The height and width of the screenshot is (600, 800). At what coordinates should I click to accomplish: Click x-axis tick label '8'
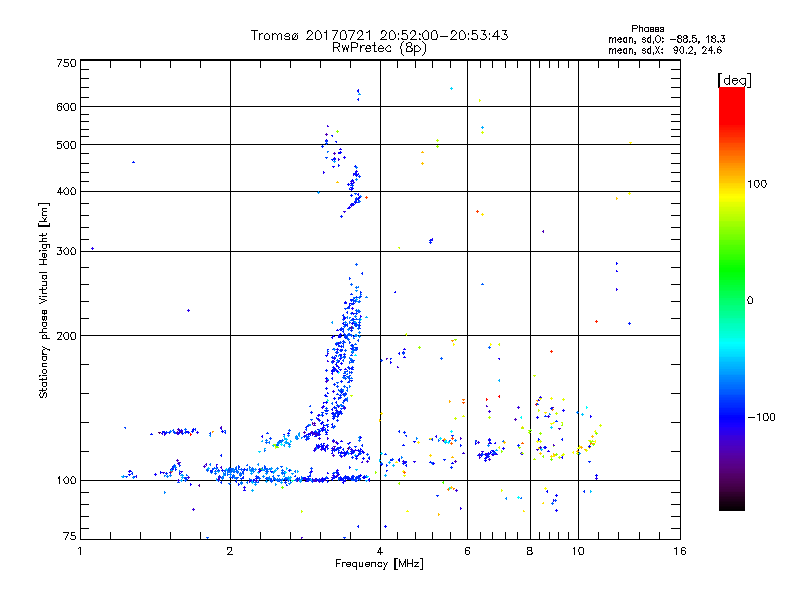[530, 551]
